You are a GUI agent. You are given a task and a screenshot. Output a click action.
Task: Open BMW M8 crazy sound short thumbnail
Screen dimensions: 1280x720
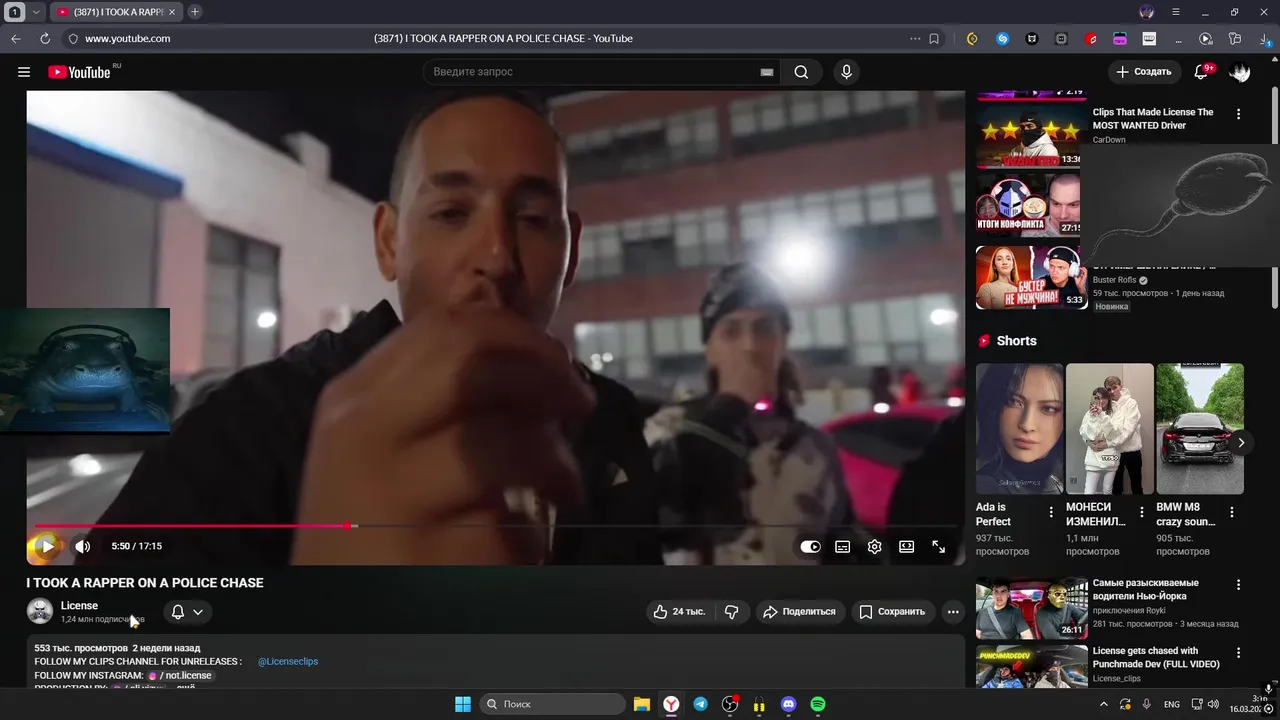coord(1200,429)
